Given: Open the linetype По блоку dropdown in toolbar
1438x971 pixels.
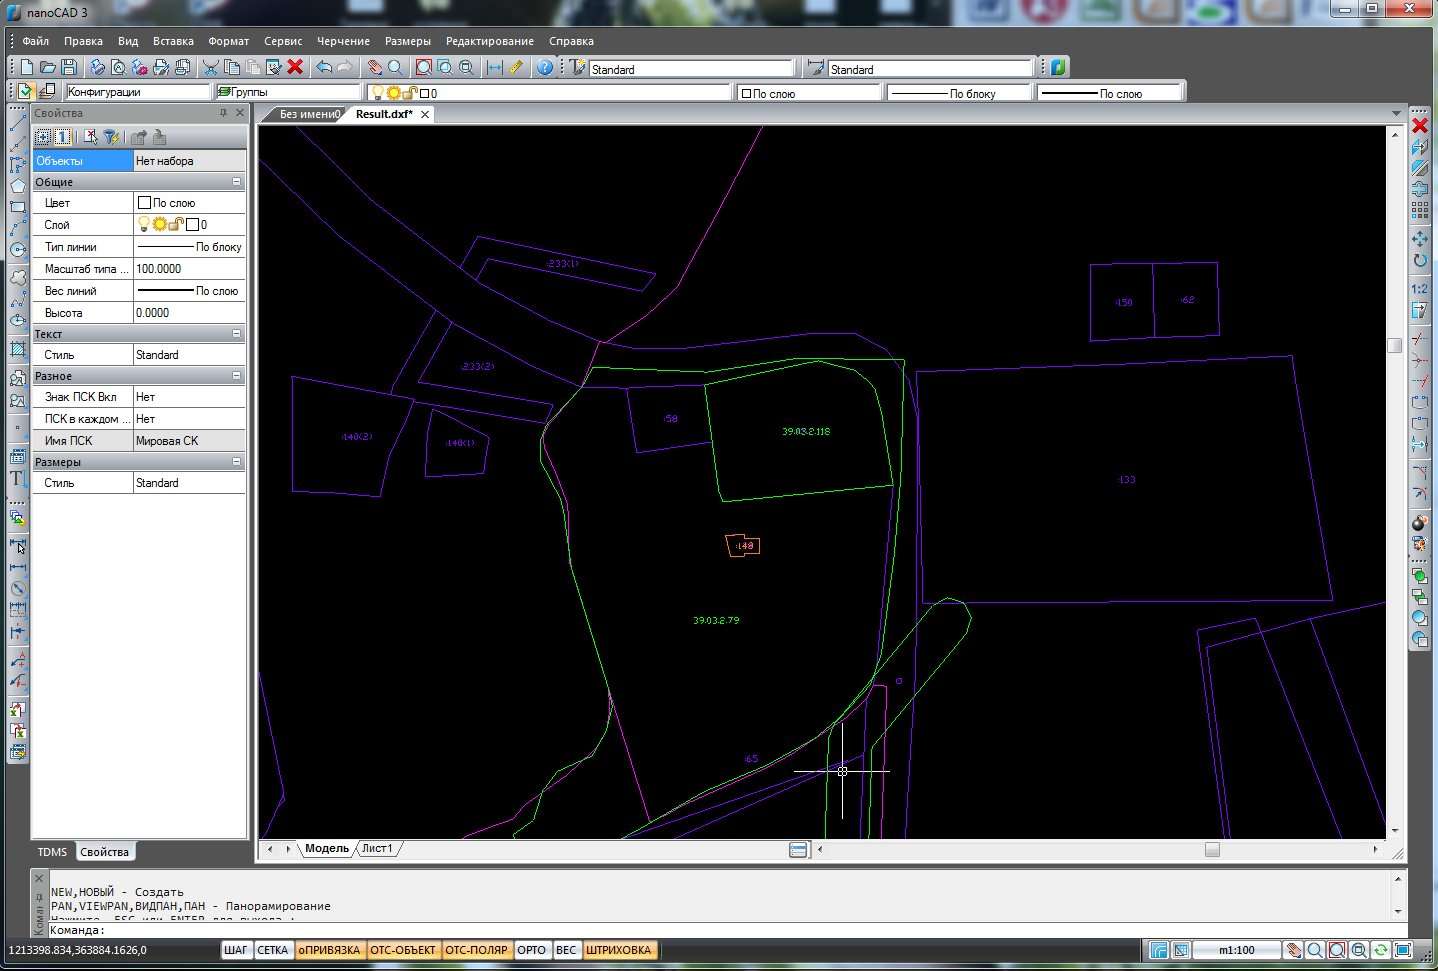Looking at the screenshot, I should [959, 93].
